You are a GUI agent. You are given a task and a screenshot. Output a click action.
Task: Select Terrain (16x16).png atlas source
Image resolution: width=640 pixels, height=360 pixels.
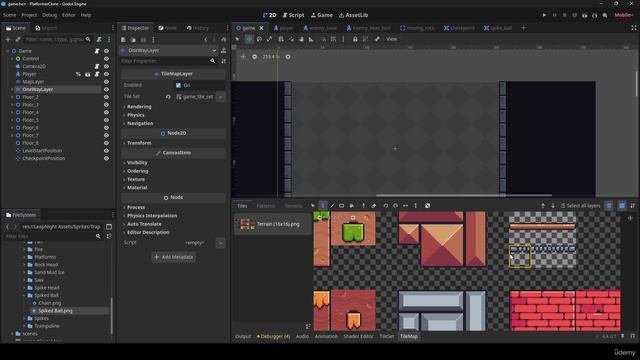coord(273,224)
